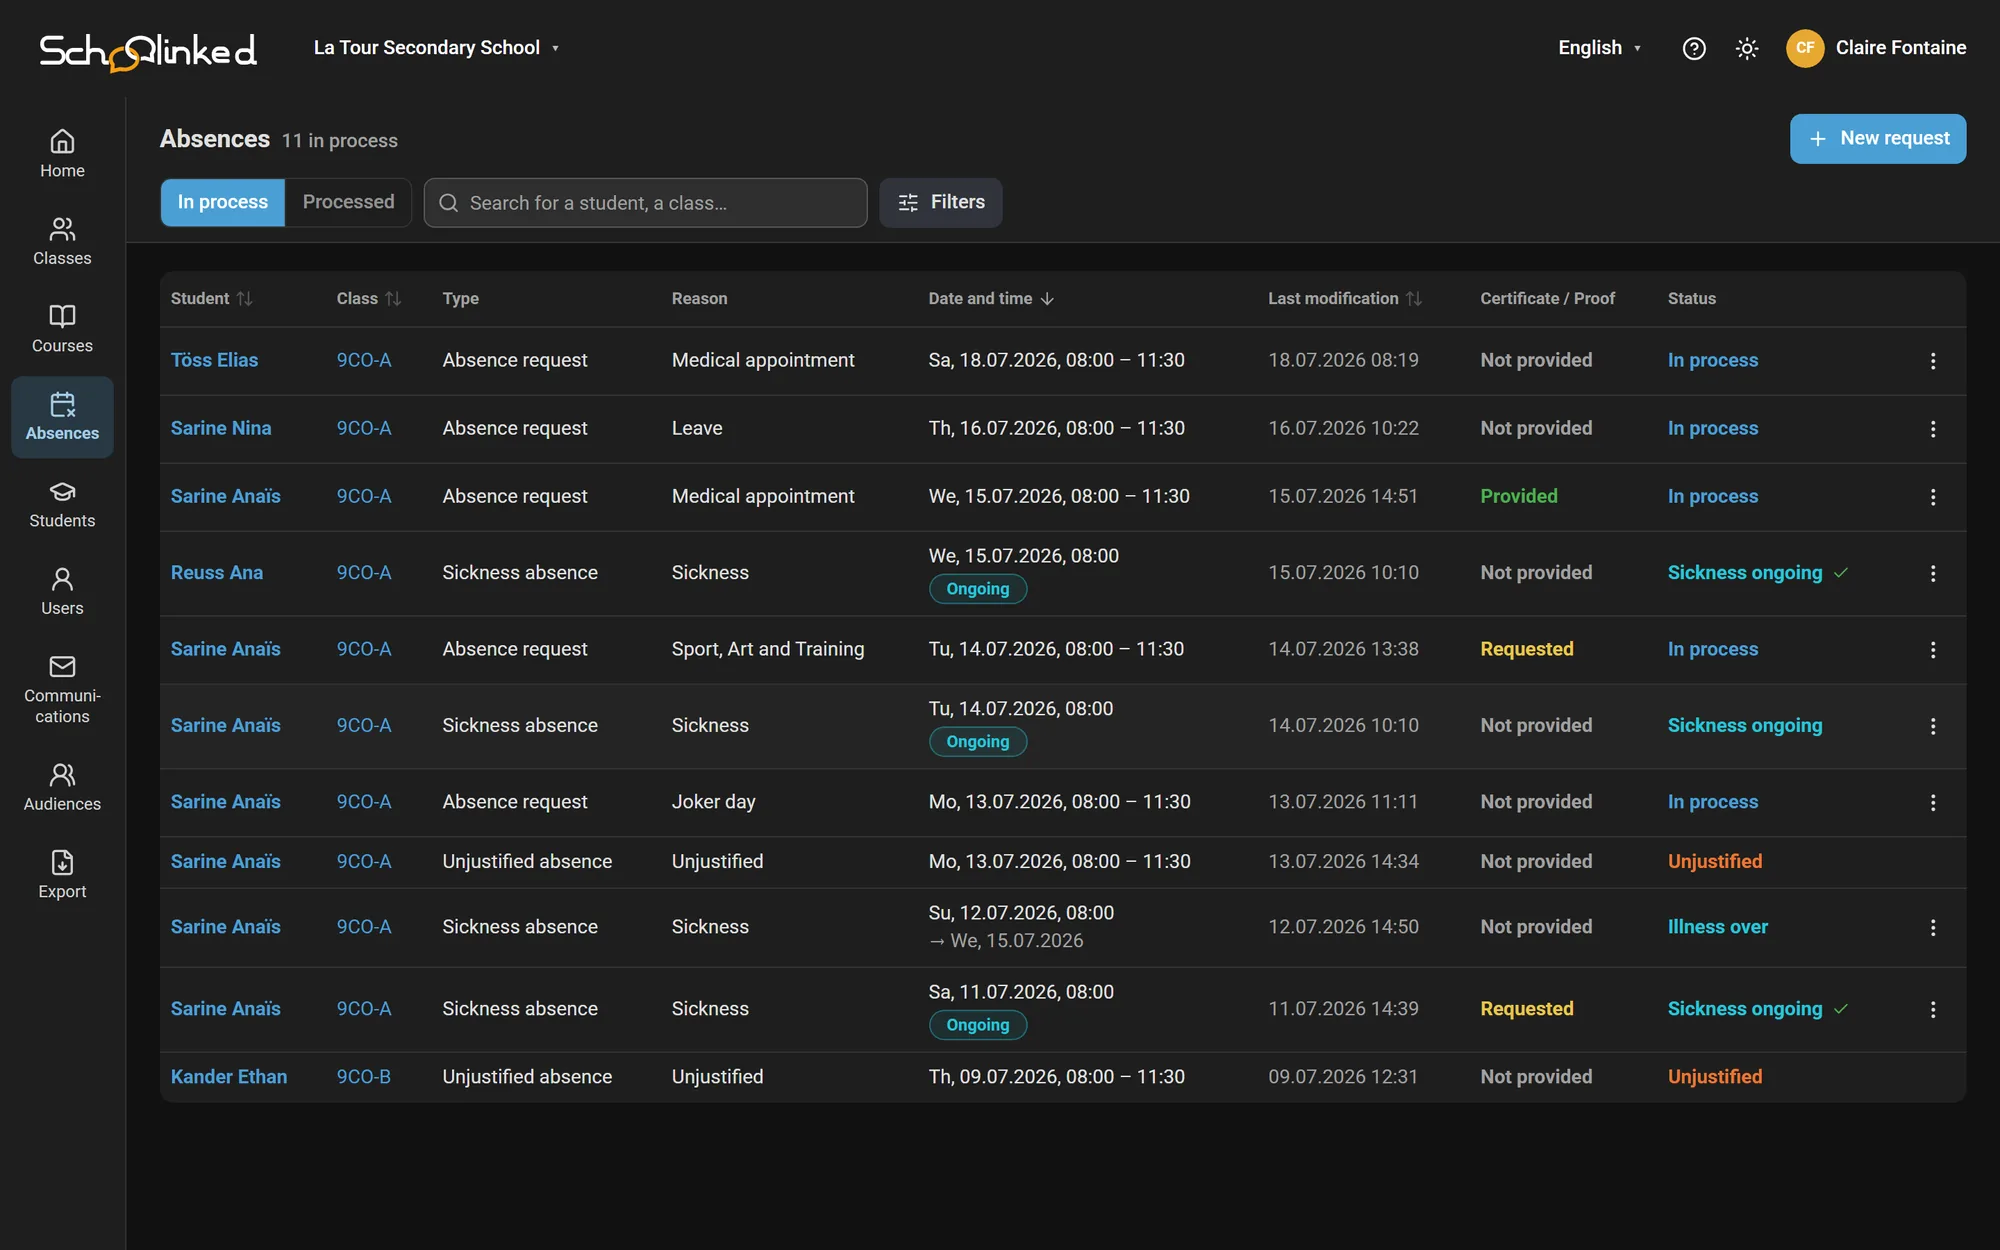Image resolution: width=2000 pixels, height=1250 pixels.
Task: Sort table by Last modification column
Action: tap(1344, 299)
